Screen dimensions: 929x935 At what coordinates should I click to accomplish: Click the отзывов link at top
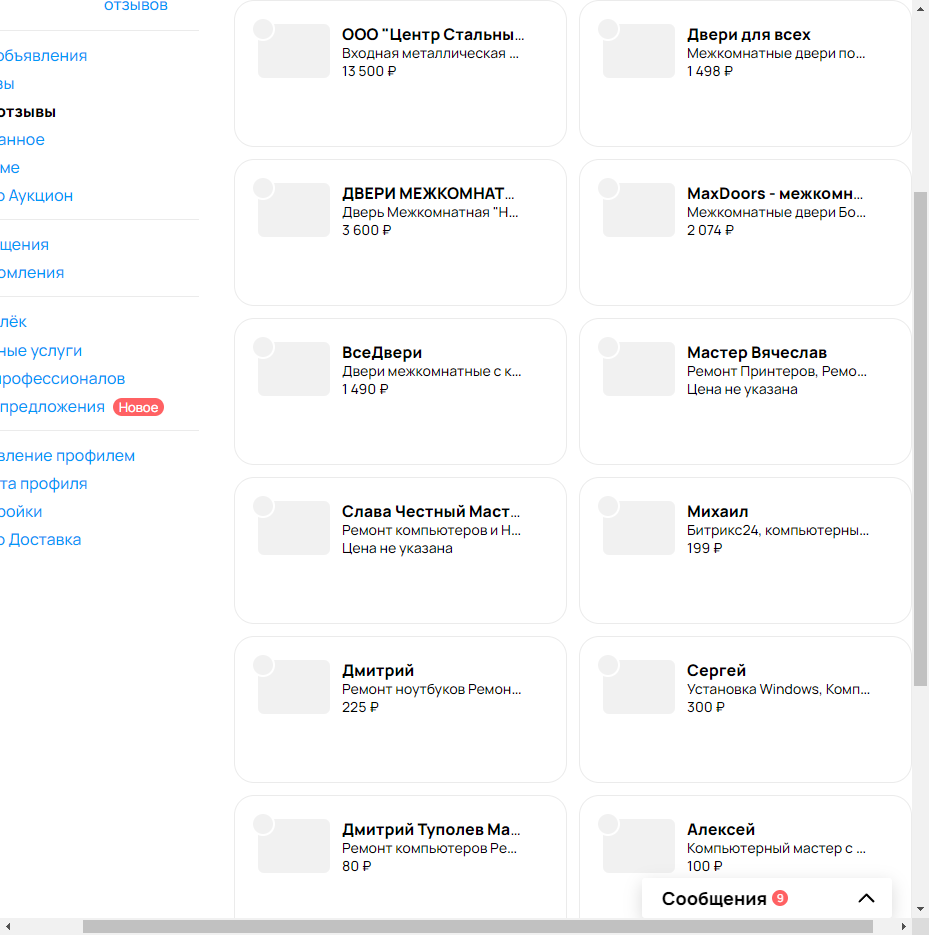136,6
